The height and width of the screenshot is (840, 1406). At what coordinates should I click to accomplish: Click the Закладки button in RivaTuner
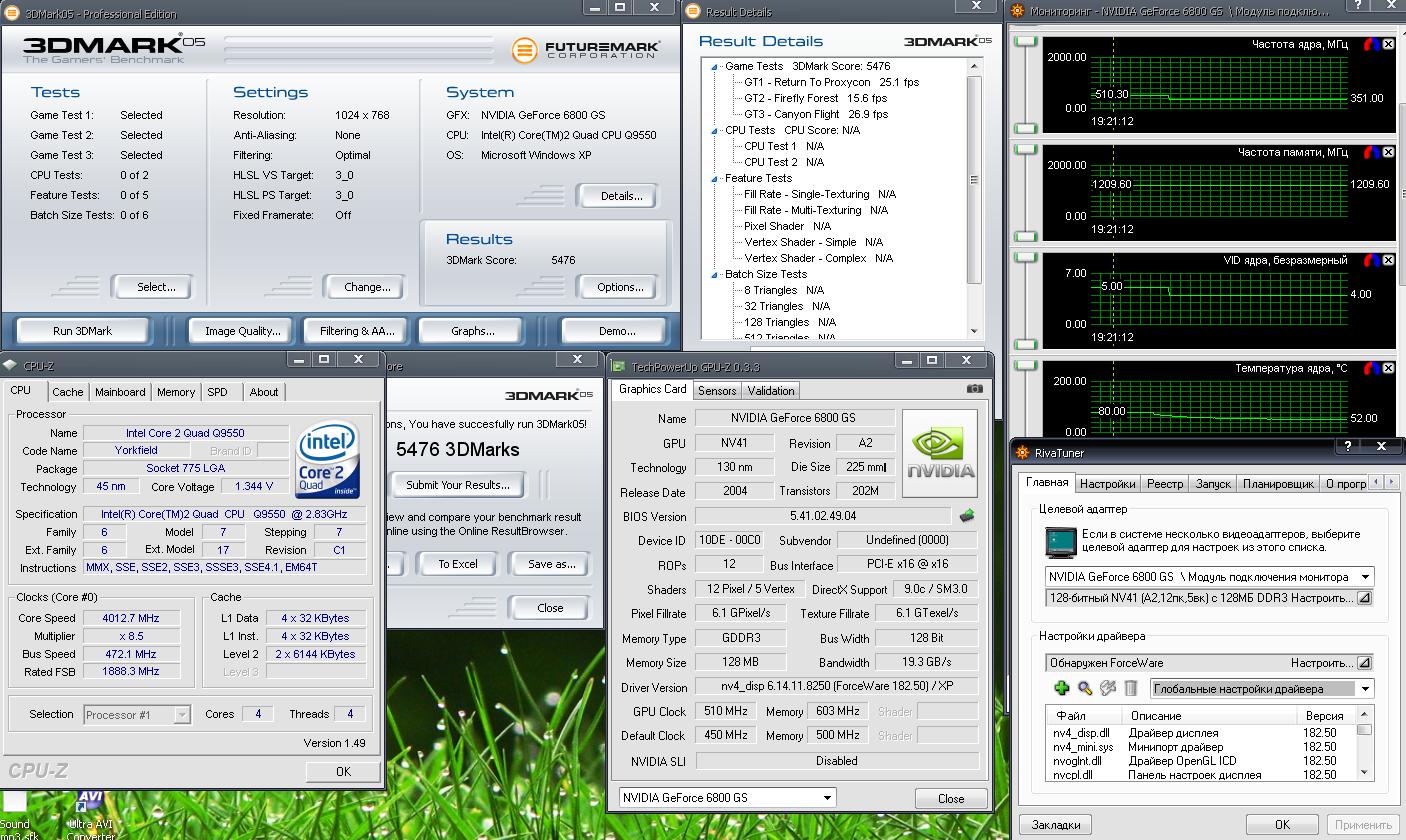point(1055,825)
